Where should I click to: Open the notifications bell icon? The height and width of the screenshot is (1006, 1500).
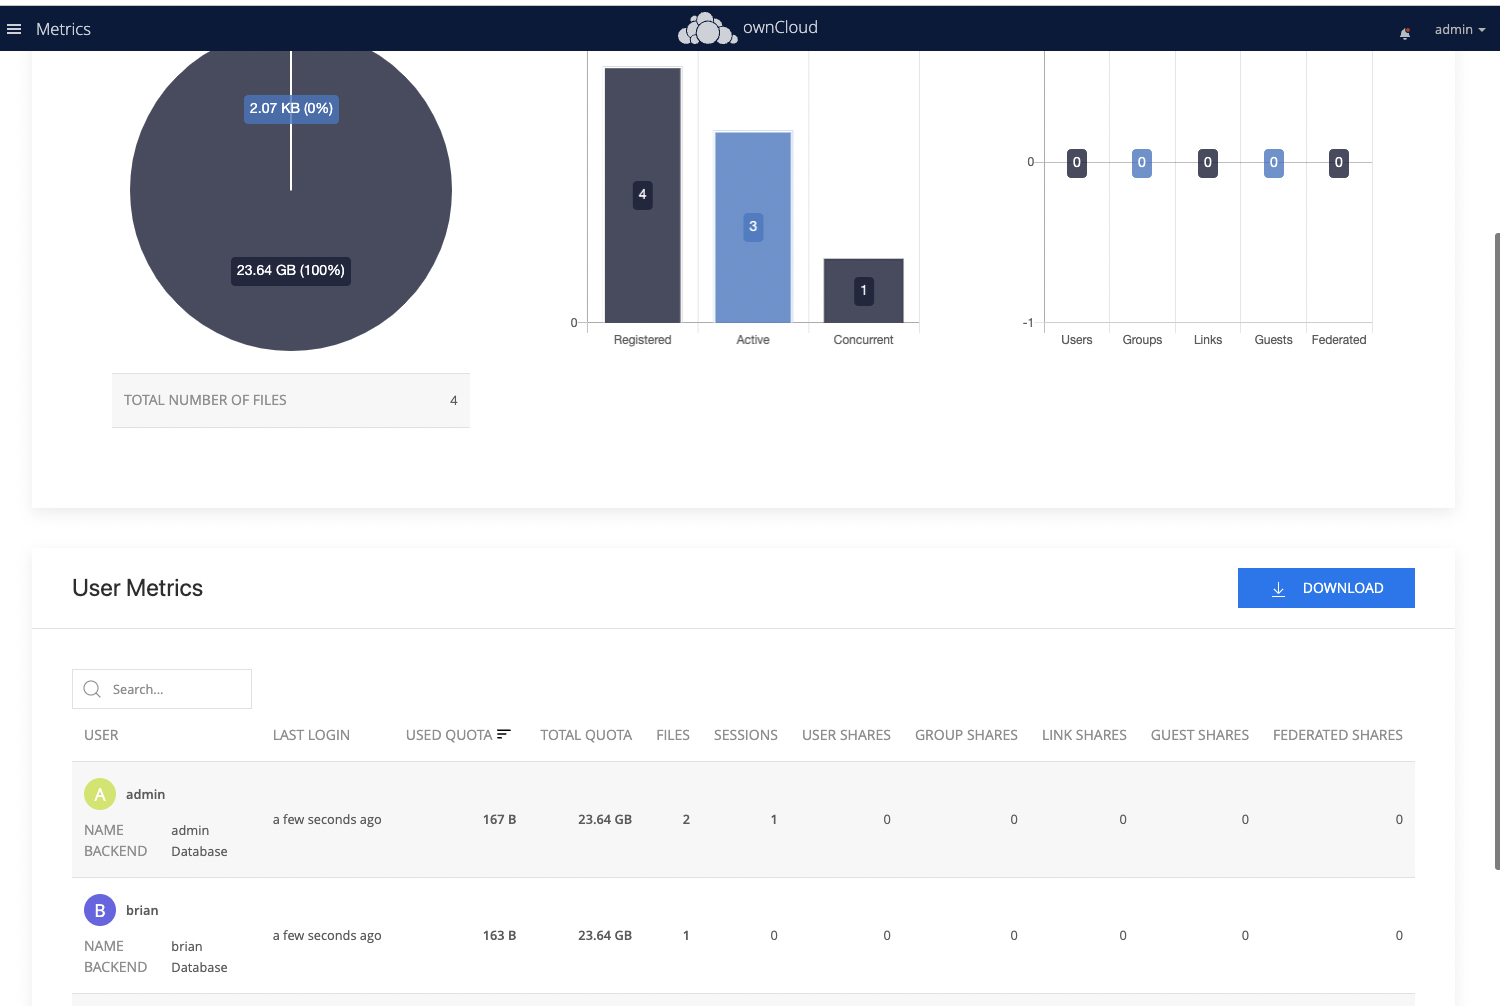(x=1405, y=32)
